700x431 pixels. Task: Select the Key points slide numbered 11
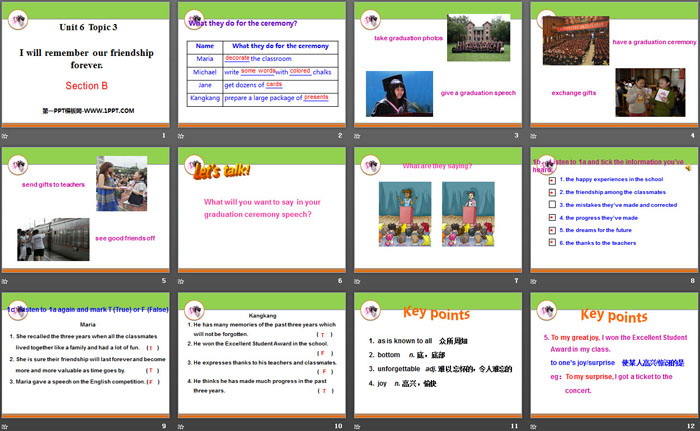coord(437,355)
